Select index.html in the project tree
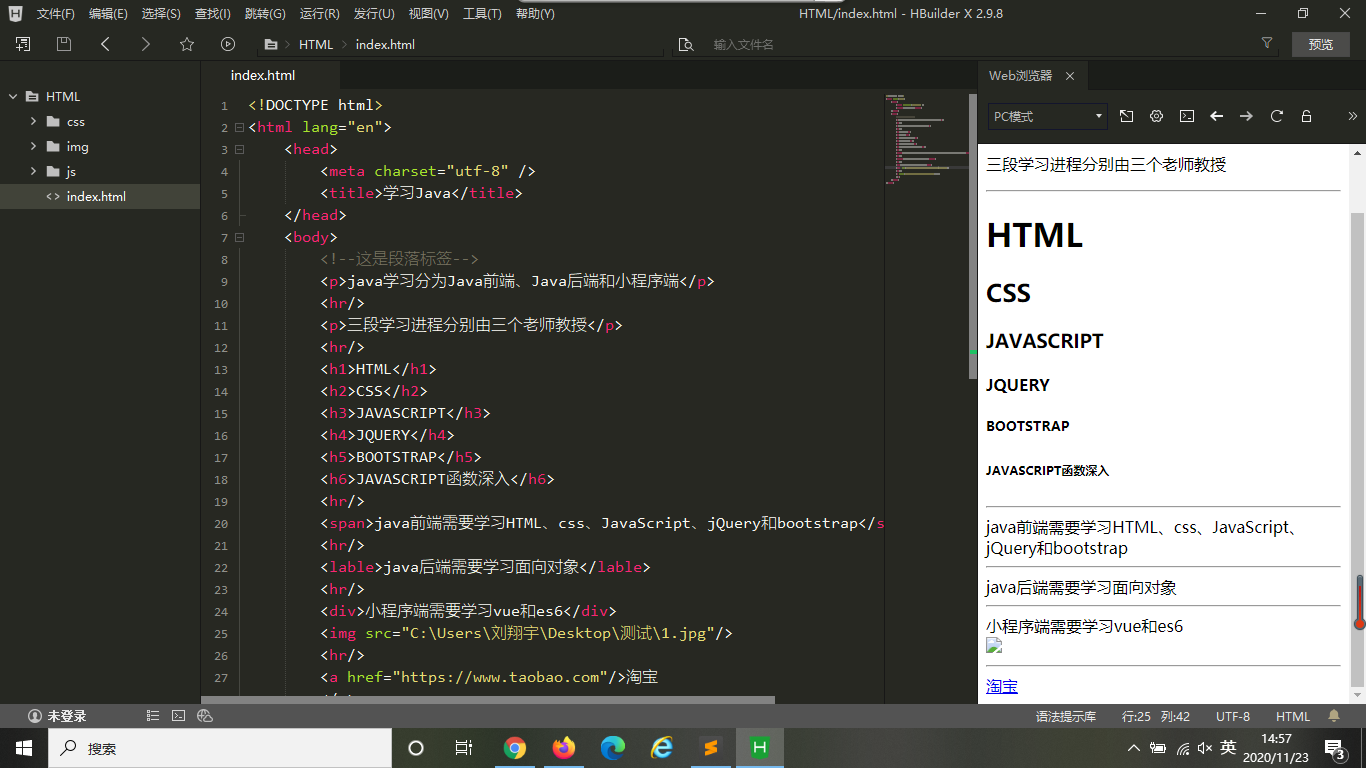The width and height of the screenshot is (1366, 768). [x=100, y=197]
